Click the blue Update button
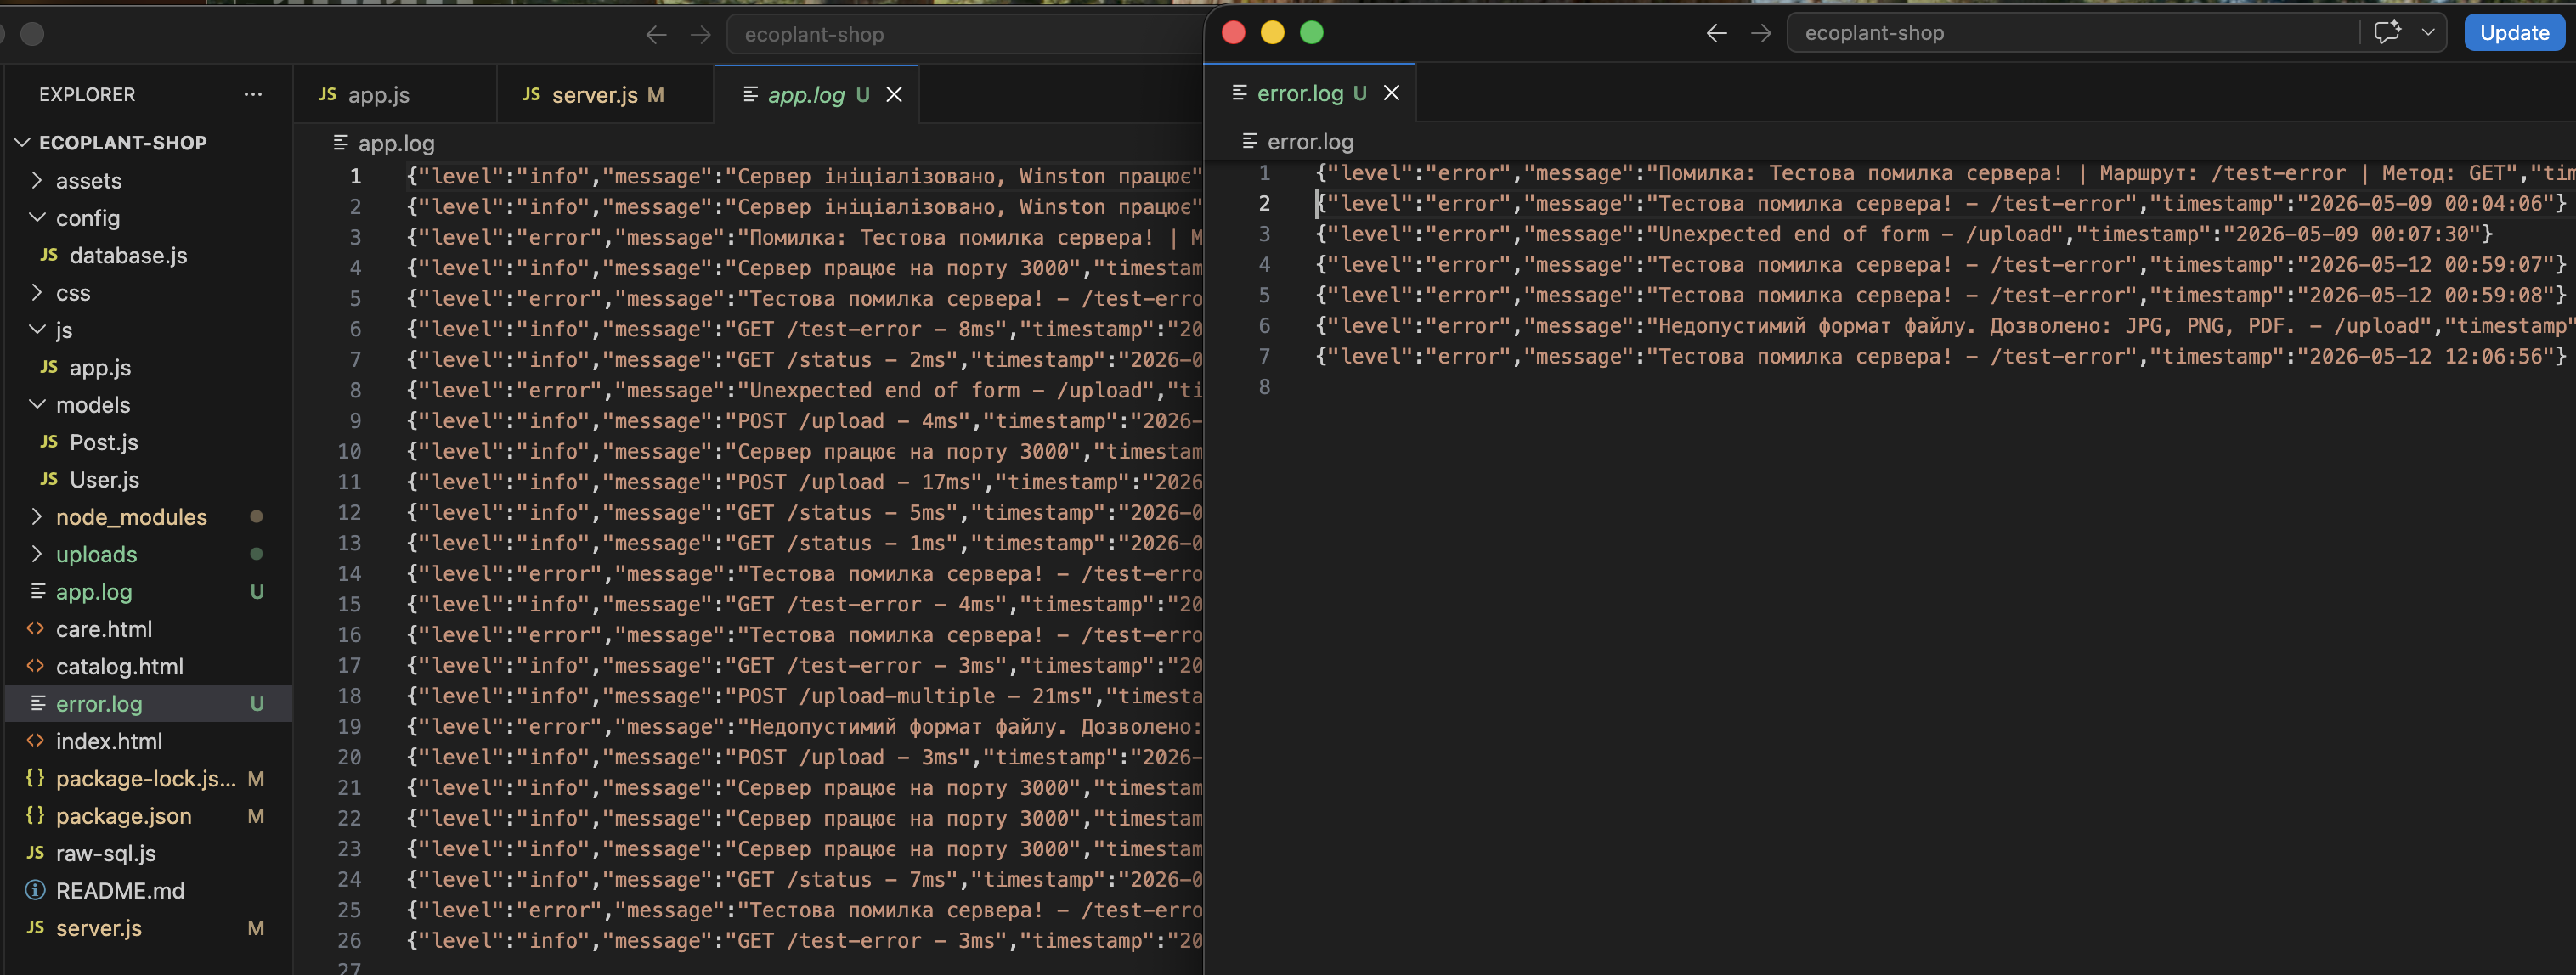Image resolution: width=2576 pixels, height=975 pixels. (x=2514, y=32)
